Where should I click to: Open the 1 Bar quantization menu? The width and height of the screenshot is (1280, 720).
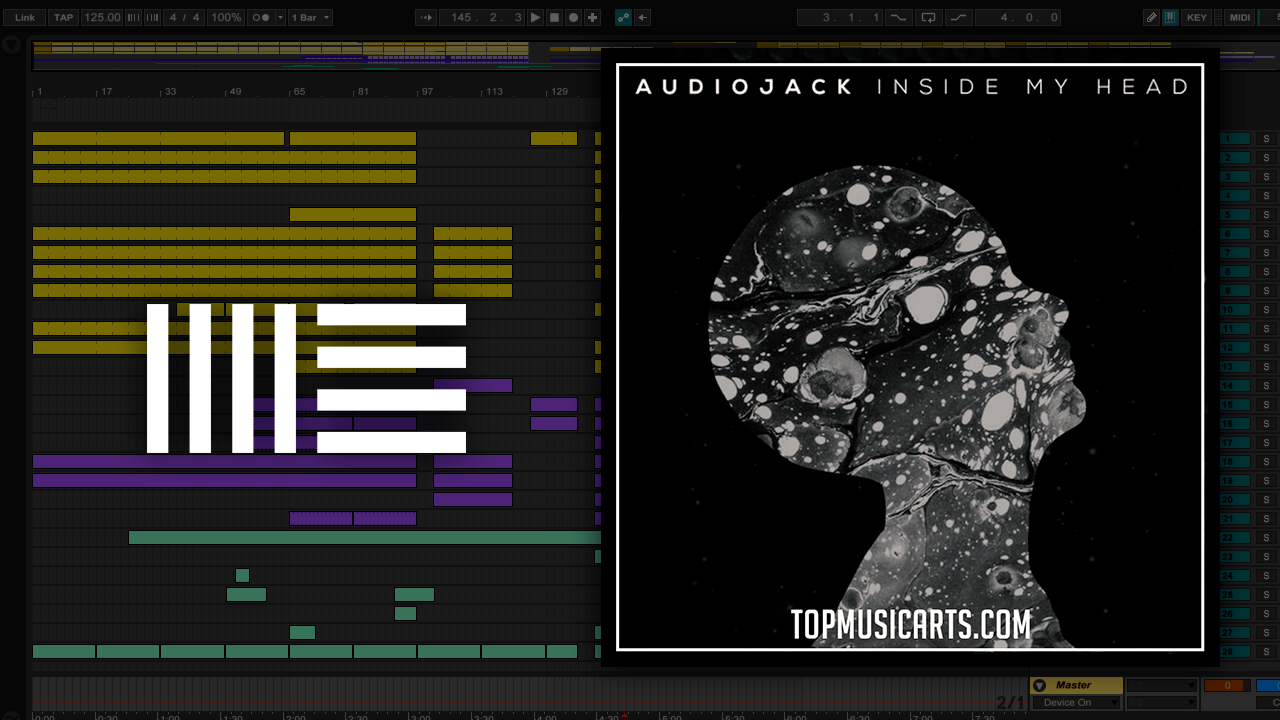(310, 17)
